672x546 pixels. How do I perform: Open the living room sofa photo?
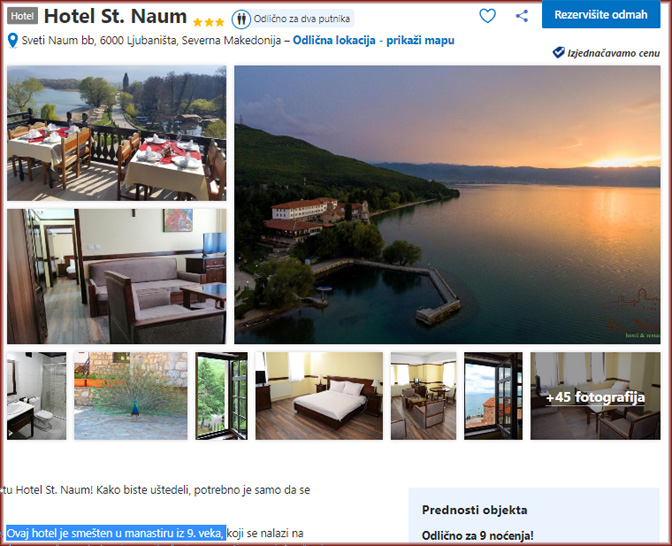(117, 276)
